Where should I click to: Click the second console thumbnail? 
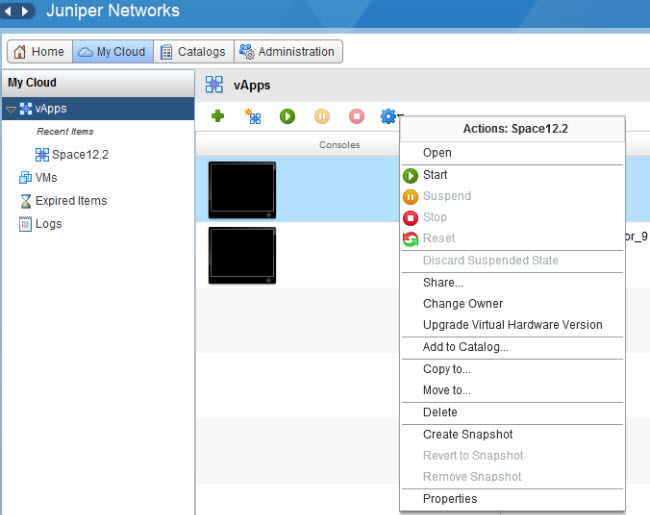pyautogui.click(x=242, y=255)
